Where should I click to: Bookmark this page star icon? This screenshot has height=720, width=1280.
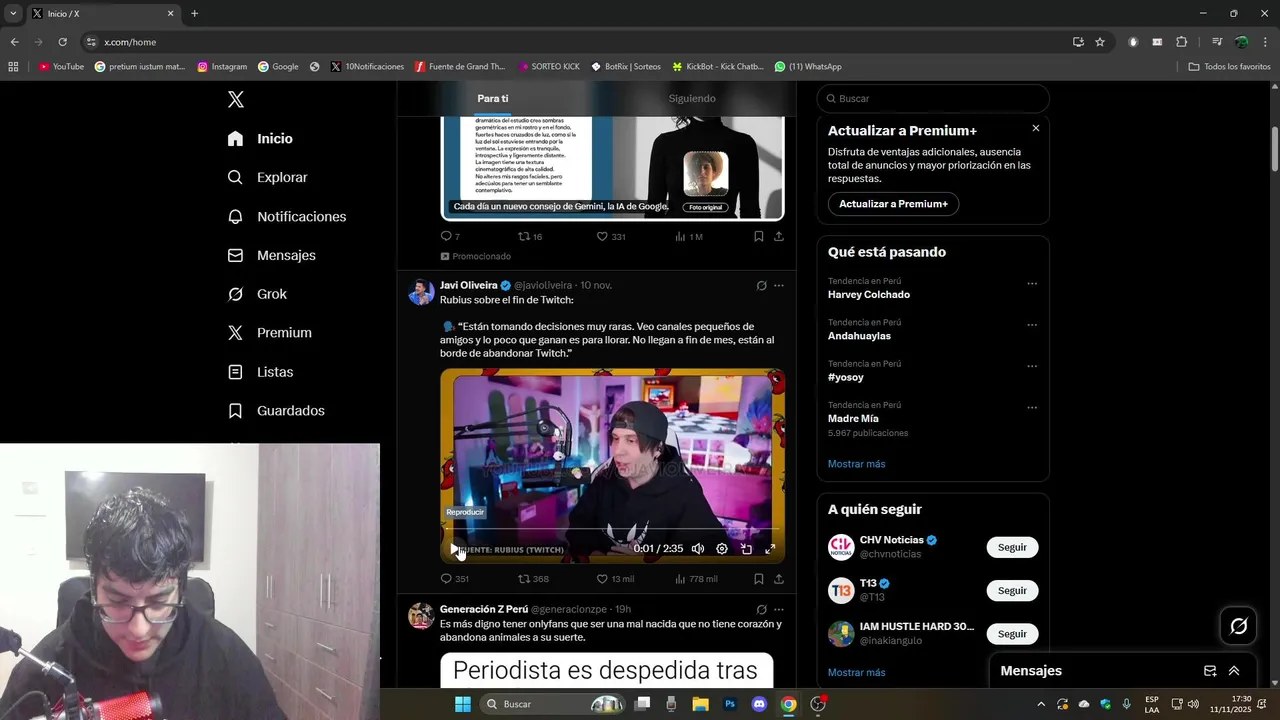click(1100, 42)
